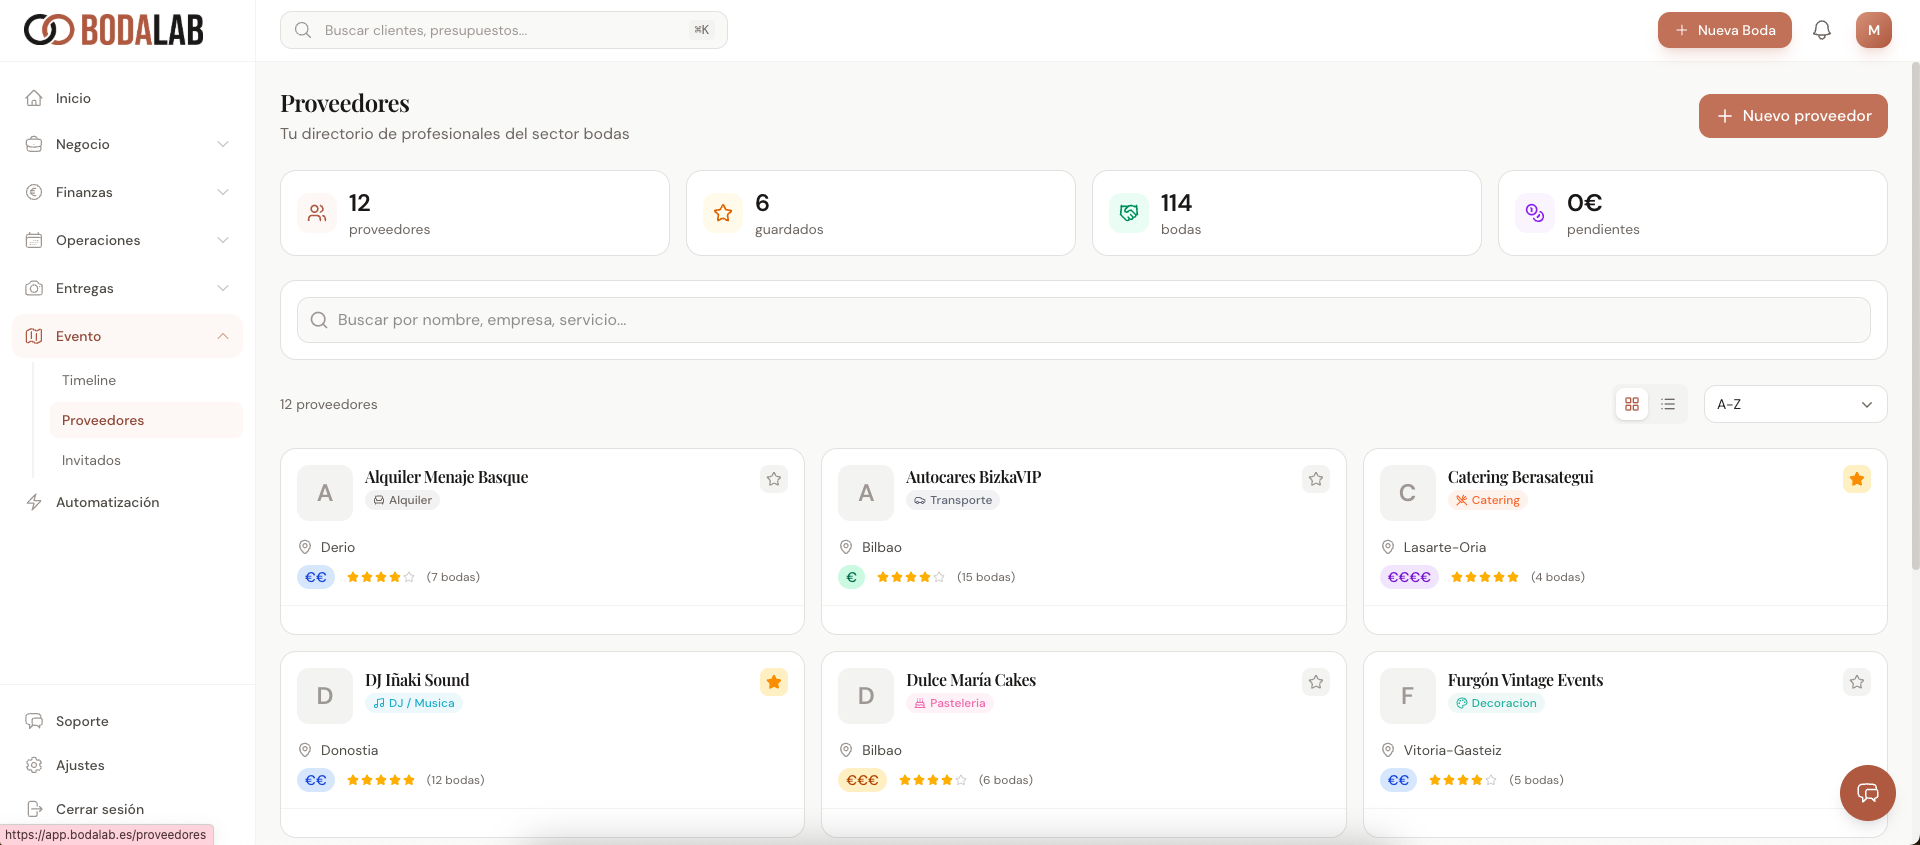
Task: Go to Timeline submenu item
Action: click(89, 380)
